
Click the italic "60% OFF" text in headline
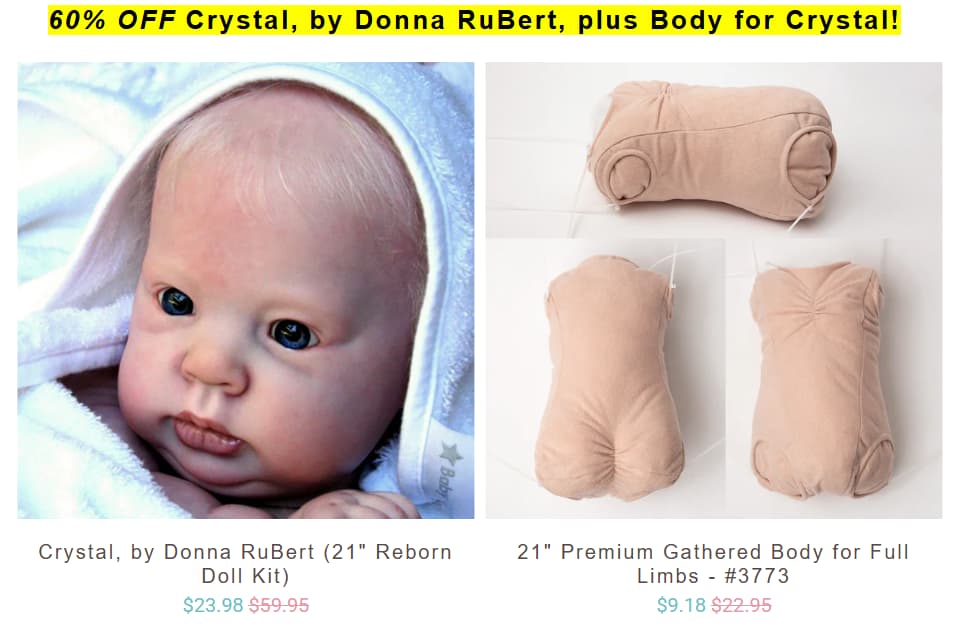click(113, 20)
